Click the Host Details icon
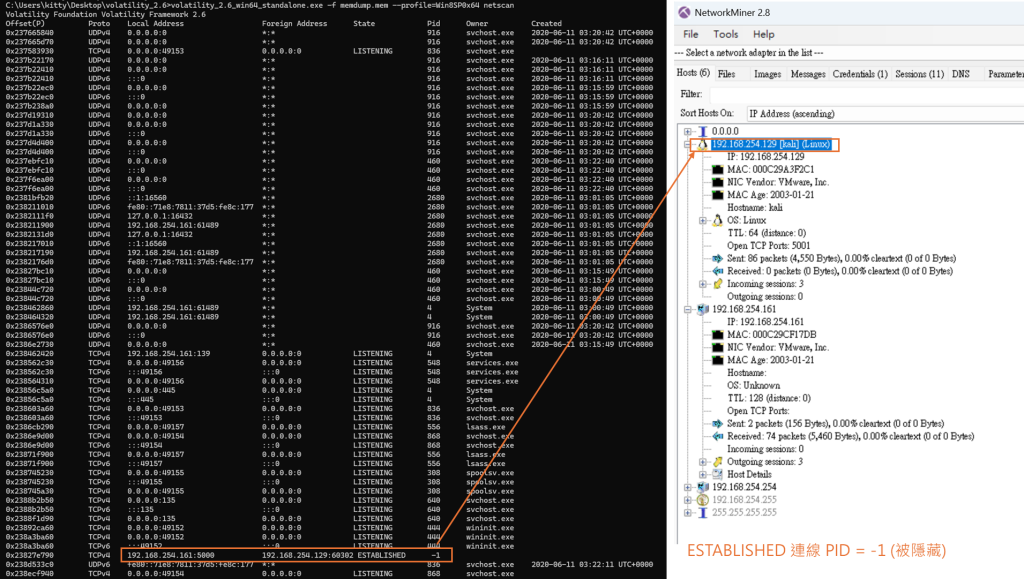Screen dimensions: 1024x579 coord(718,475)
